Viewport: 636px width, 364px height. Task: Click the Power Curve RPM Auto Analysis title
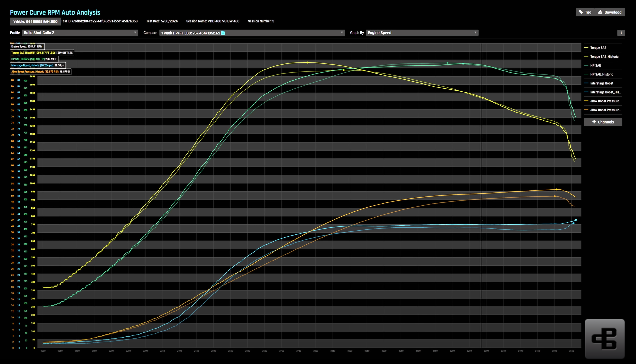55,13
